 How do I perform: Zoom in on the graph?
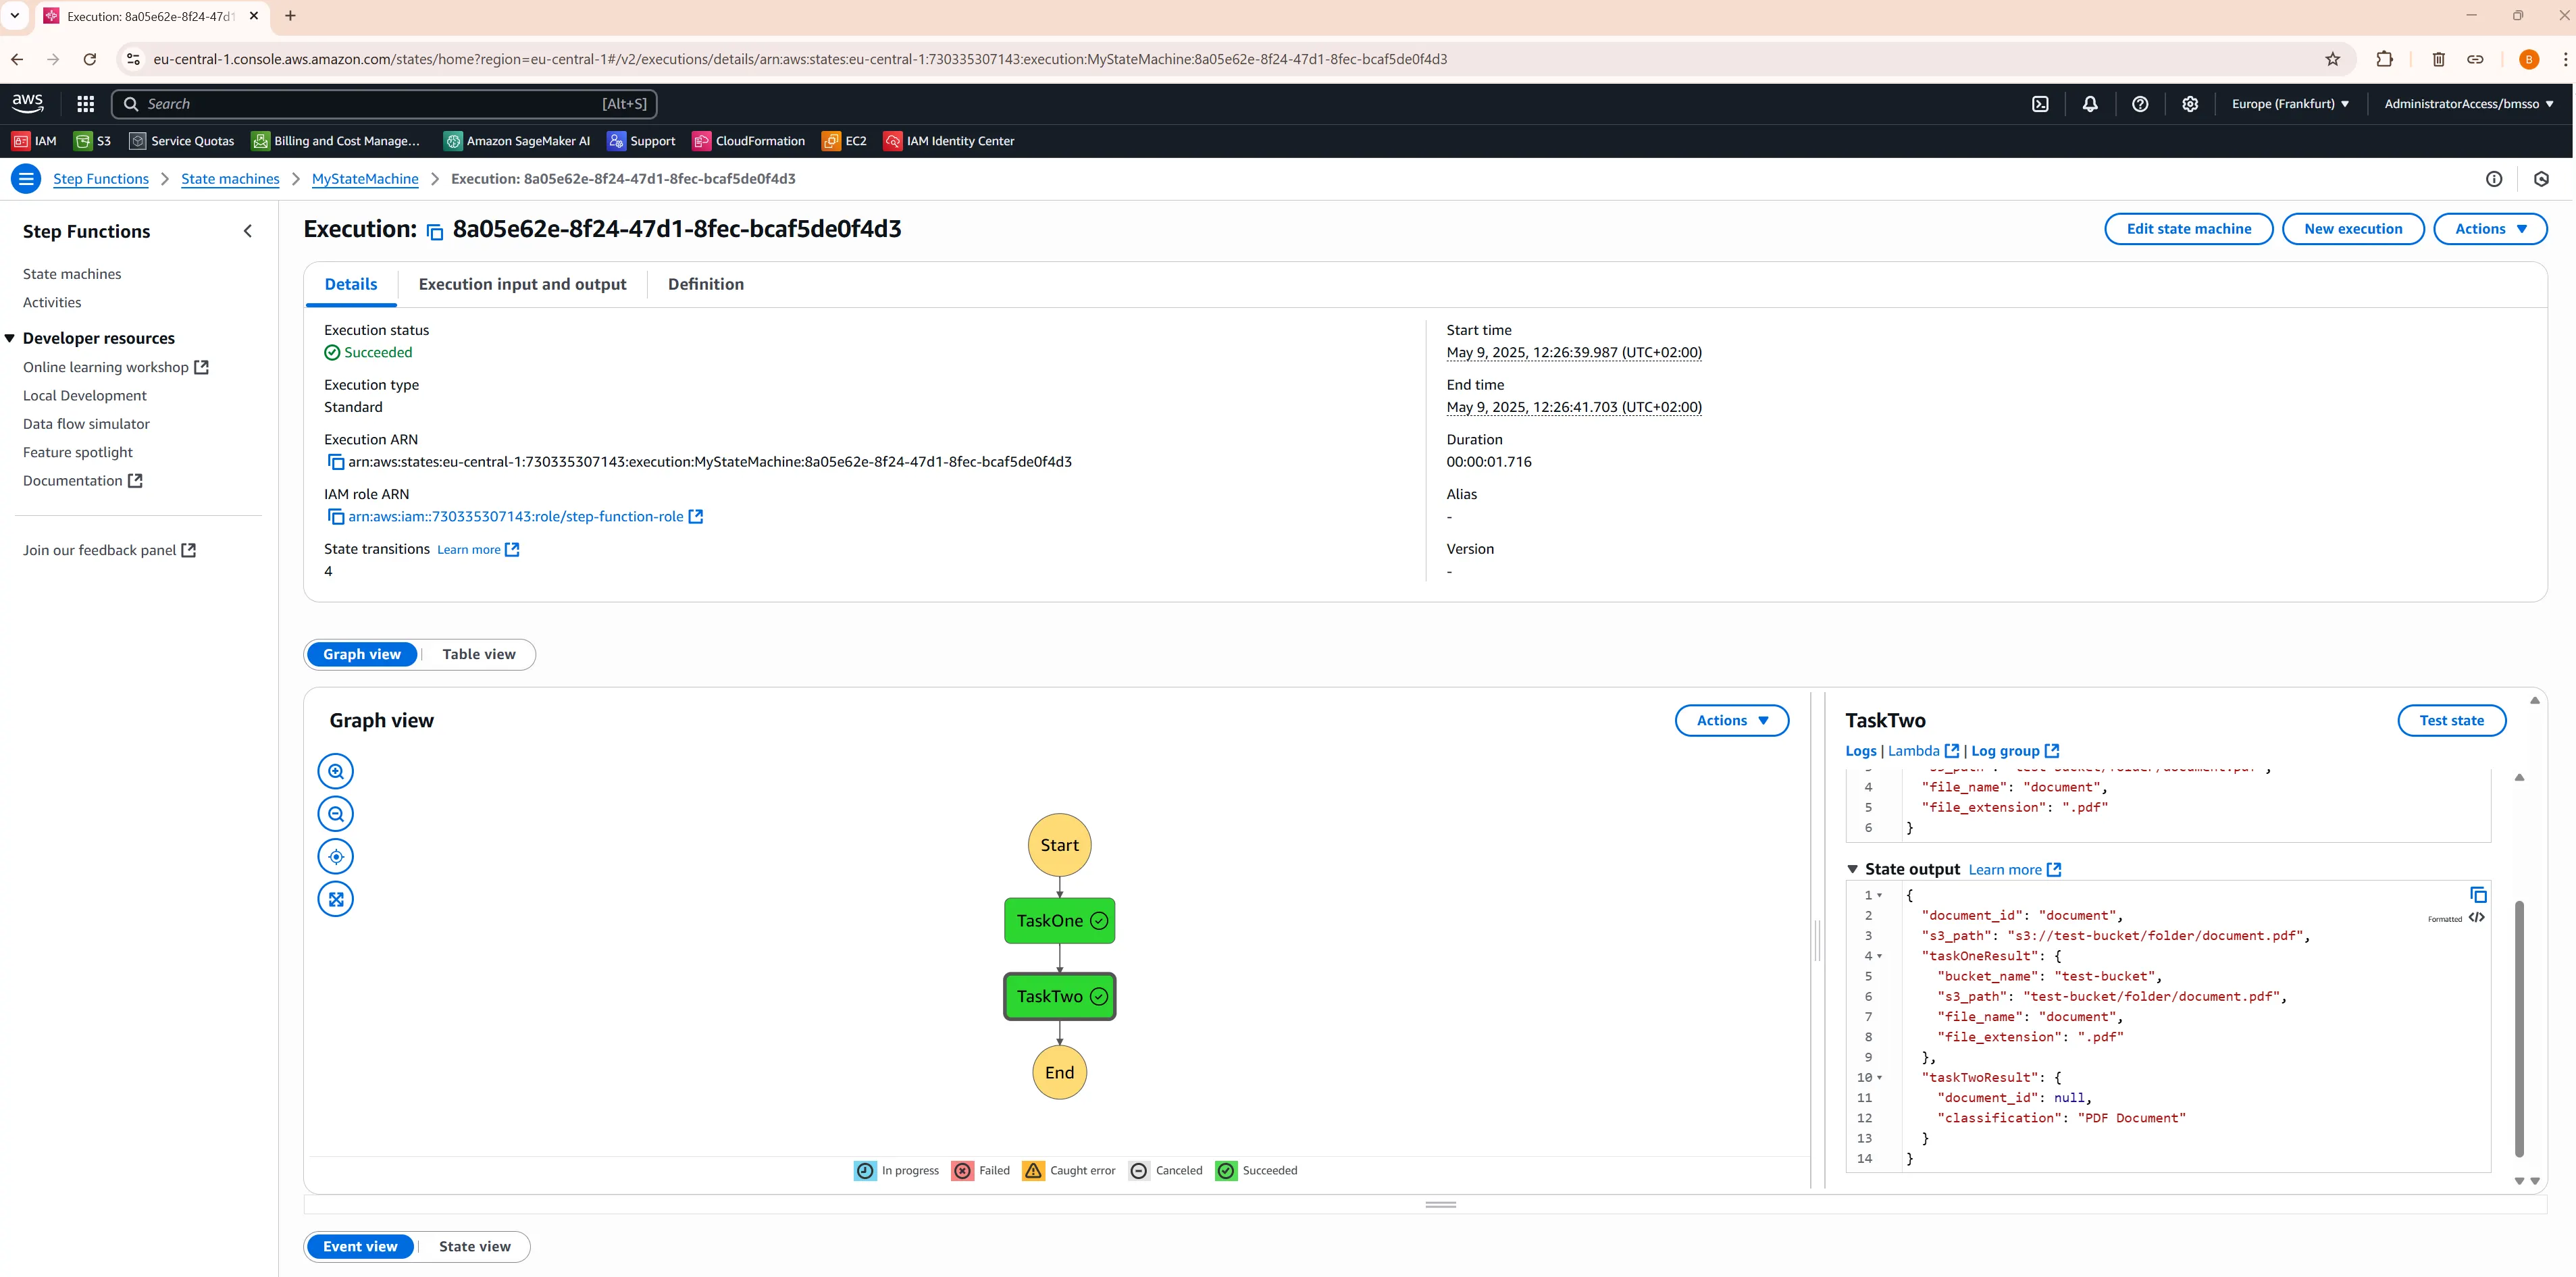point(336,771)
